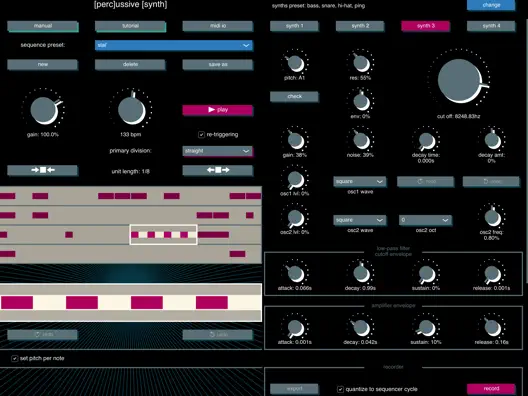The width and height of the screenshot is (528, 396).
Task: Click the pitch A1 knob
Action: 296,63
